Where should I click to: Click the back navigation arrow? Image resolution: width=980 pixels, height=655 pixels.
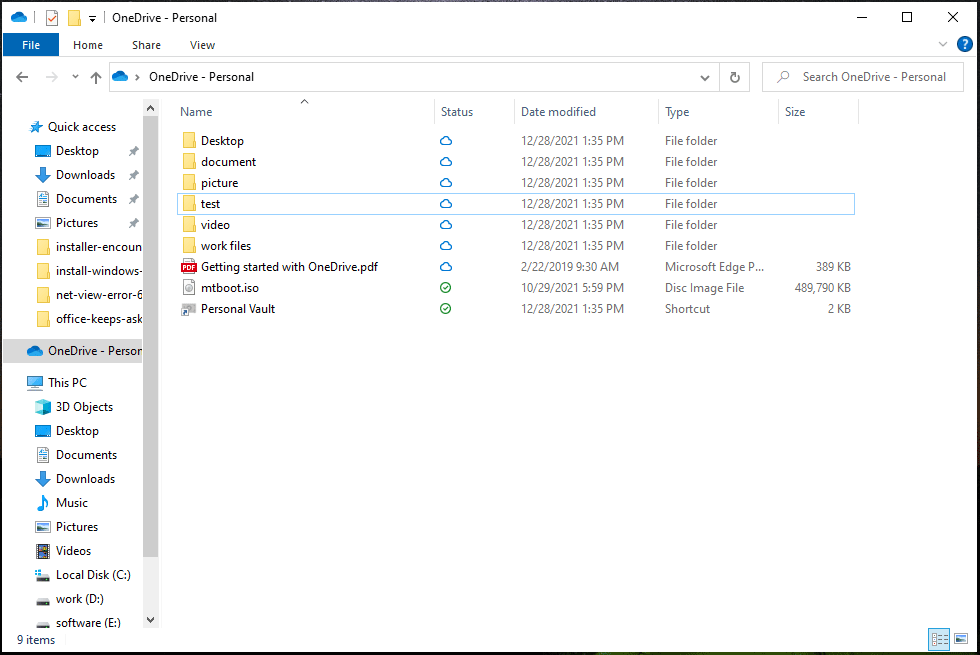coord(22,76)
